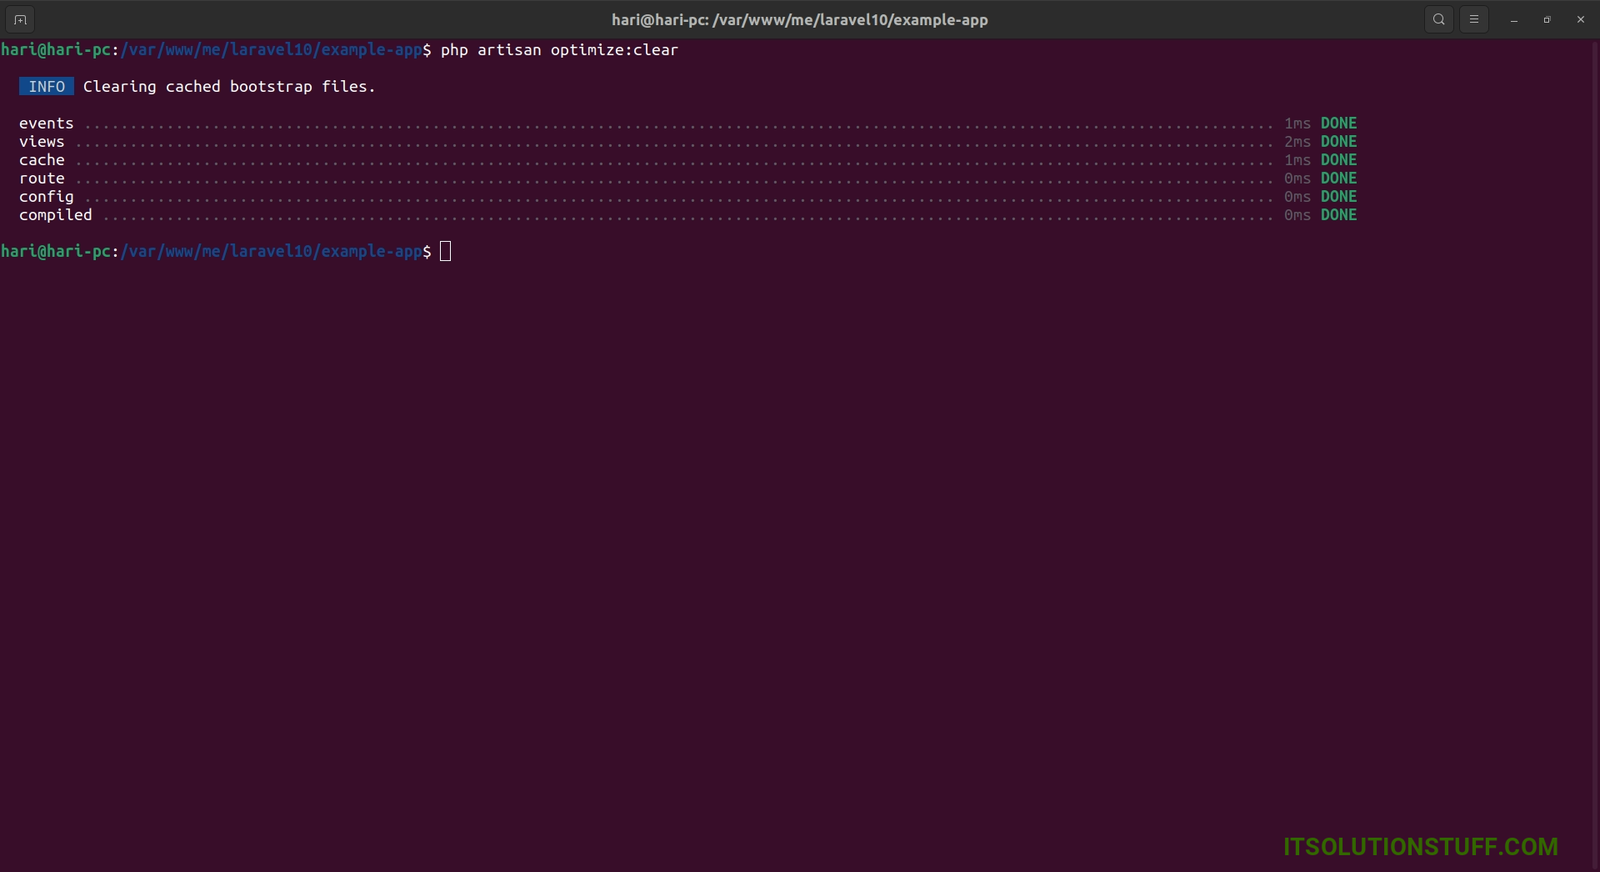The width and height of the screenshot is (1600, 872).
Task: Minimize the terminal window
Action: pos(1514,20)
